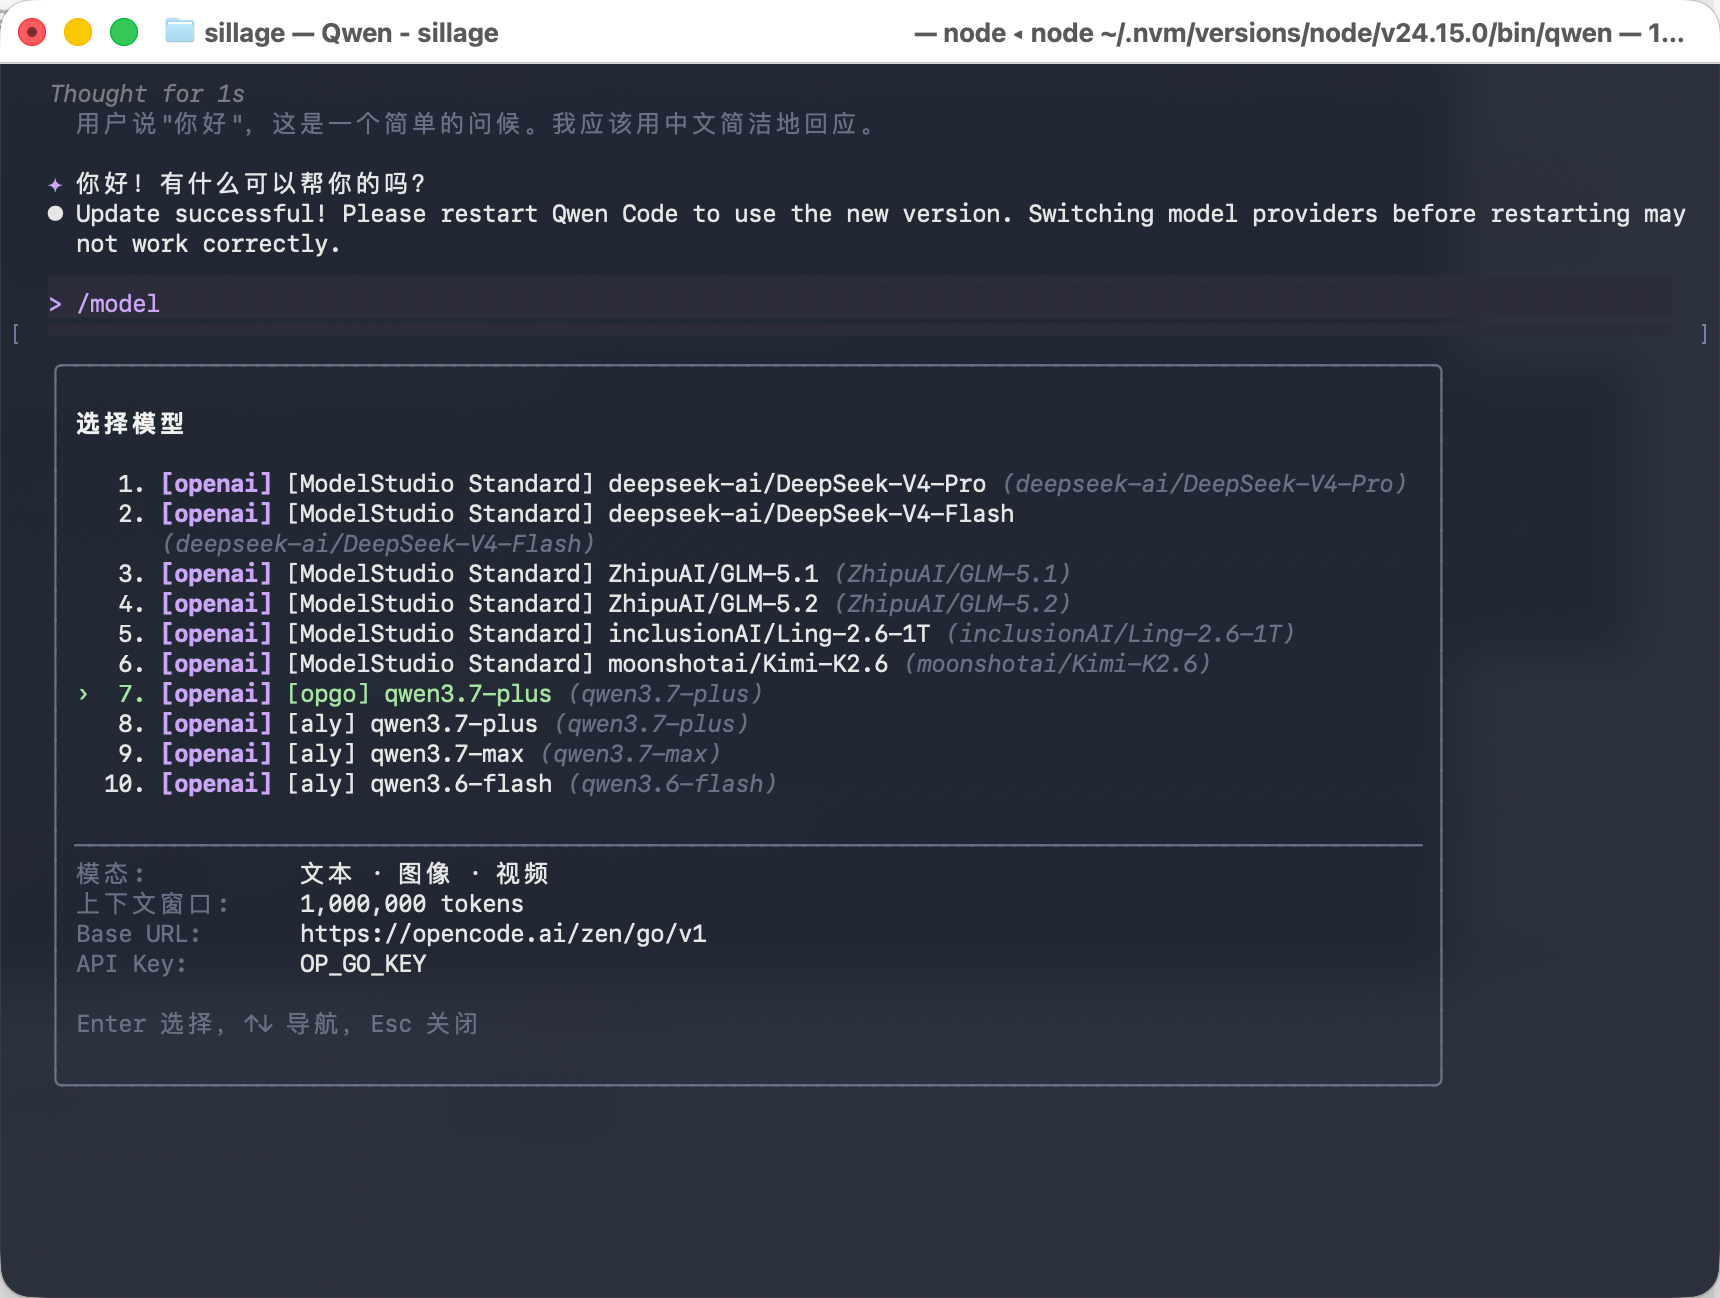Click the OP_GO_KEY API key value
This screenshot has width=1720, height=1298.
[x=363, y=964]
